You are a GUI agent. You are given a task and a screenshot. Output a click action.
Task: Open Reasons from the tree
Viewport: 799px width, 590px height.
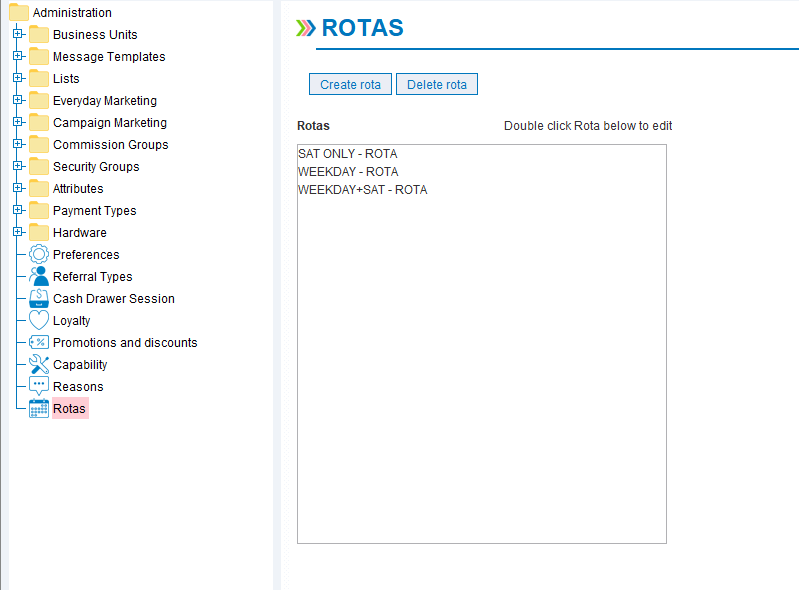[x=78, y=386]
